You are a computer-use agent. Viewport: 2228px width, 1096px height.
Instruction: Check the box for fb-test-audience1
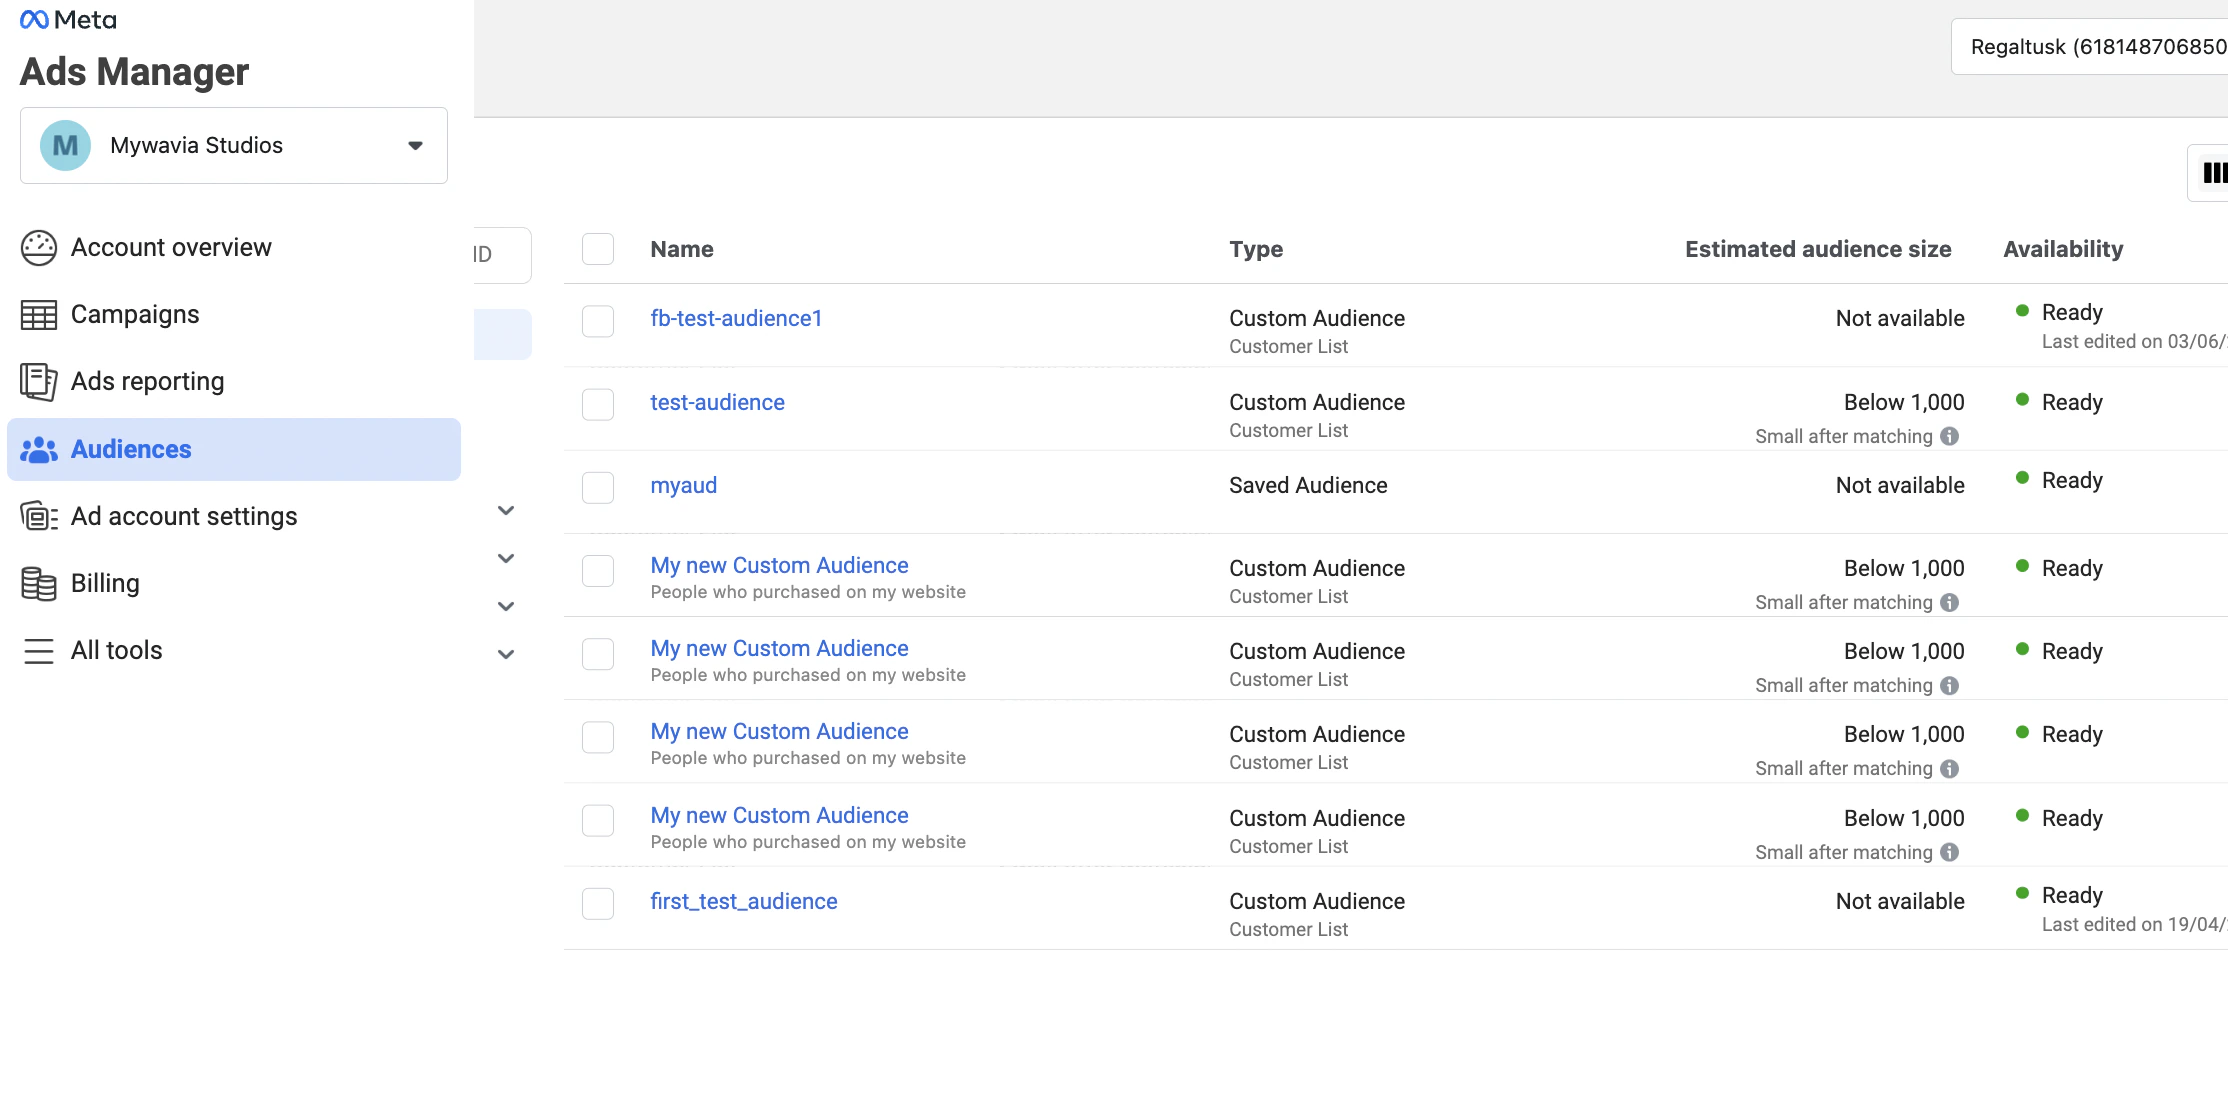598,321
